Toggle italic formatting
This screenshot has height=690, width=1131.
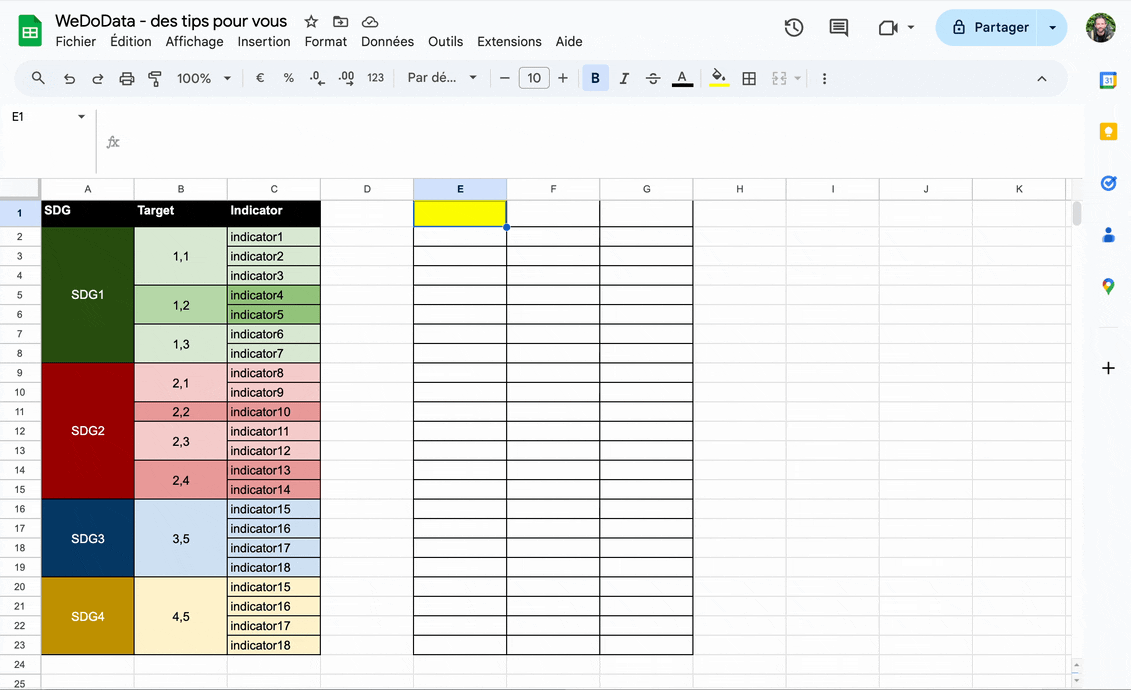tap(624, 78)
